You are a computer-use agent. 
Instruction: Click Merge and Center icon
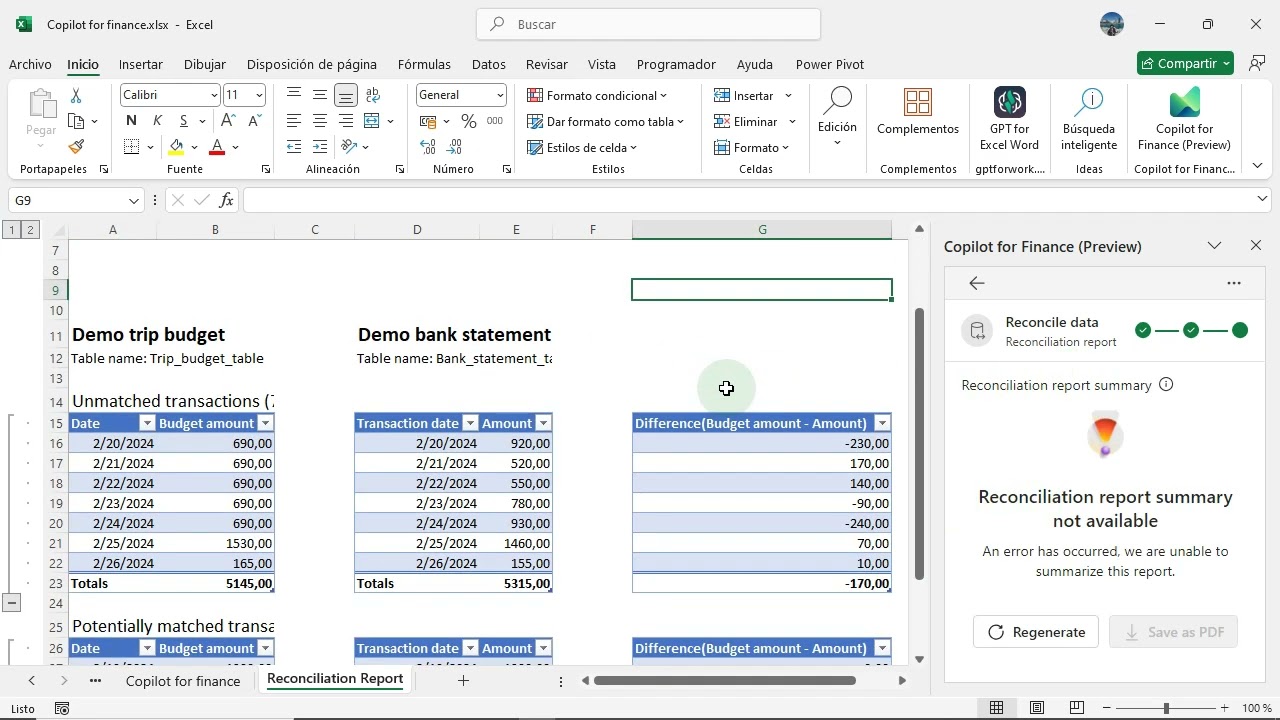point(371,121)
